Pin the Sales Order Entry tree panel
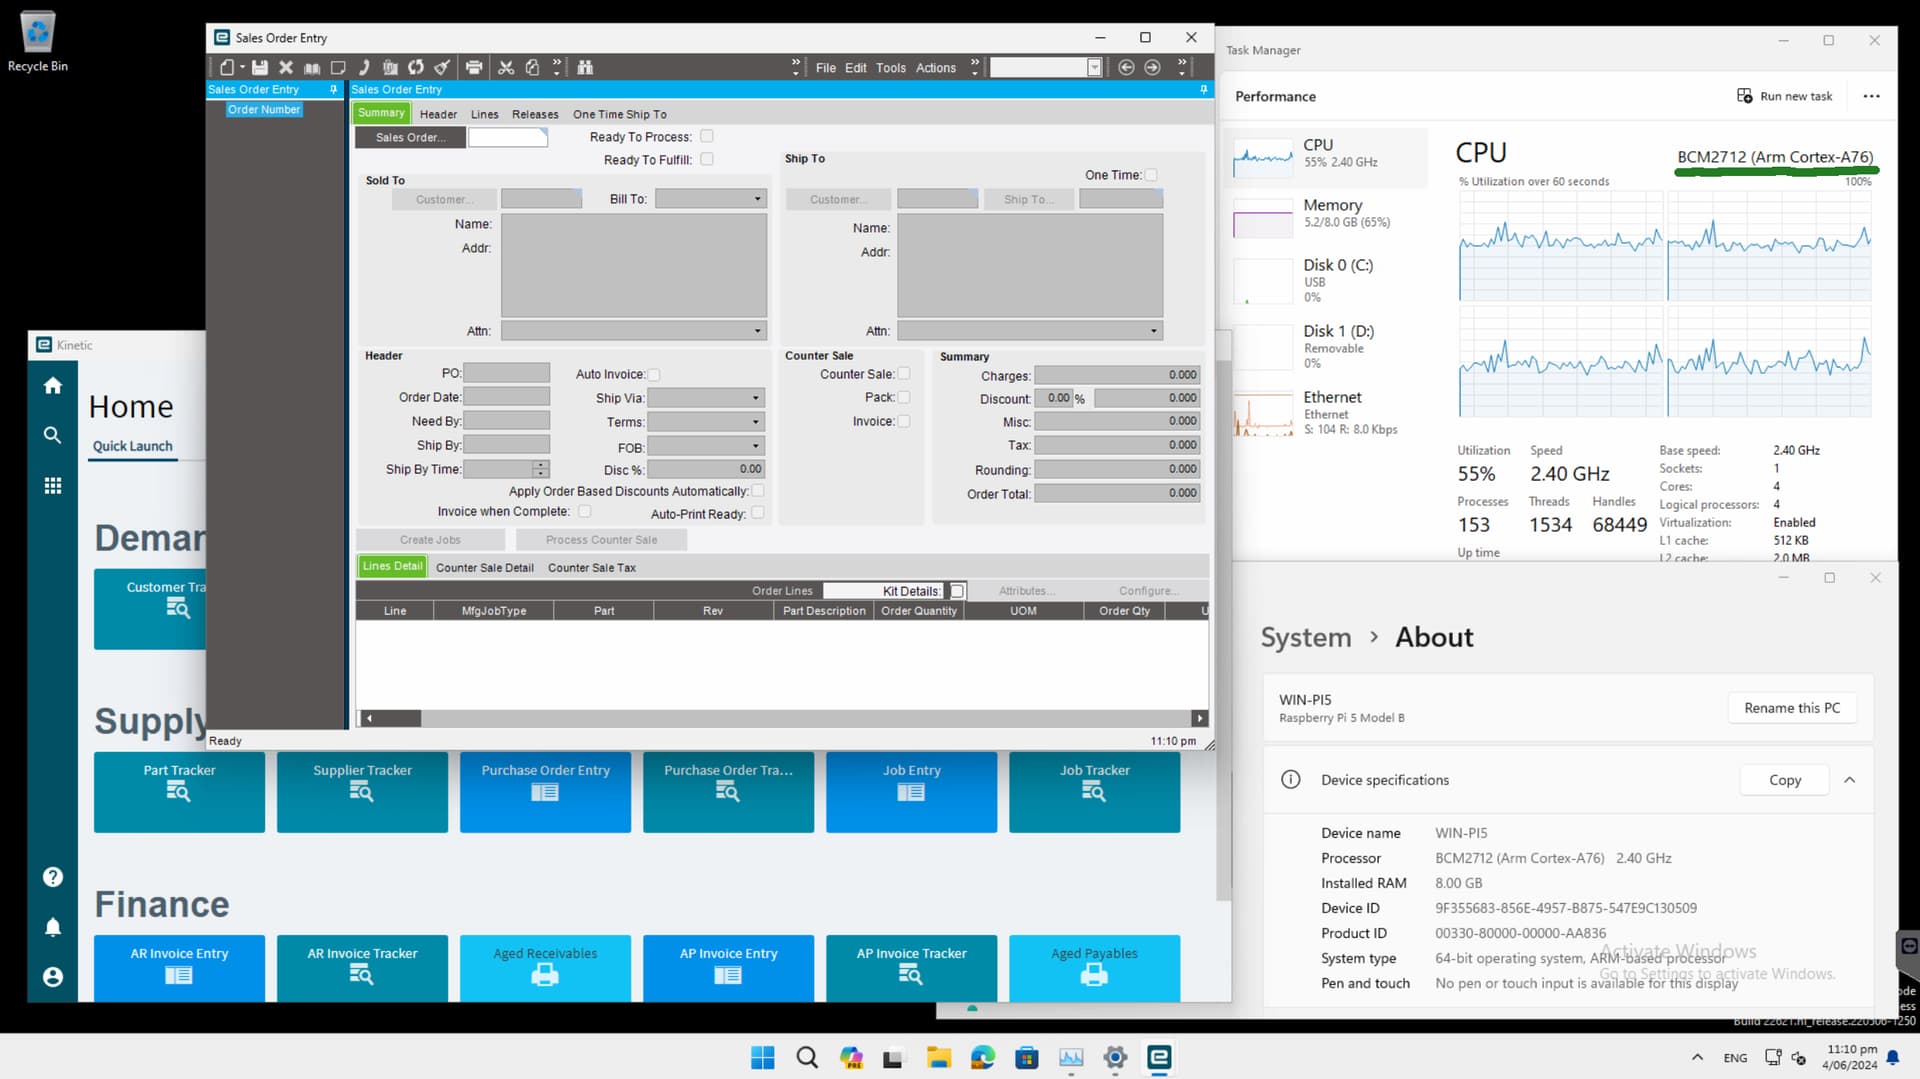Screen dimensions: 1920x1079 pyautogui.click(x=334, y=89)
